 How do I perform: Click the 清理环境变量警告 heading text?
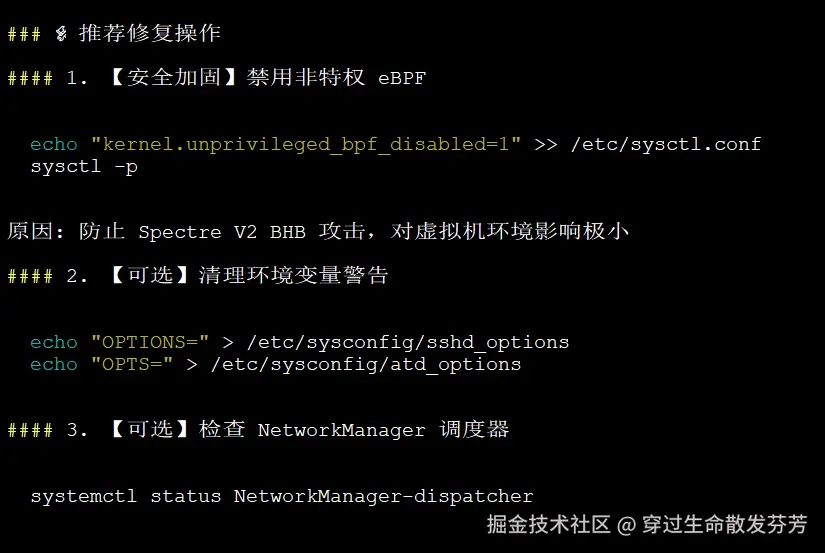point(293,276)
